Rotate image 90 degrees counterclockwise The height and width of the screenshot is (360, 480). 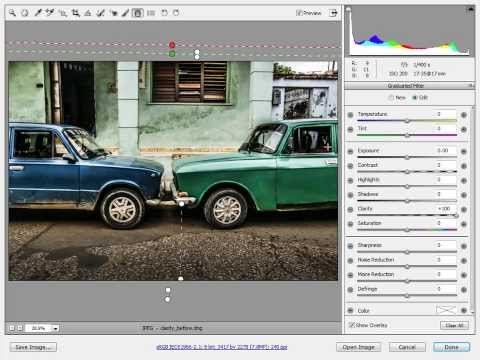click(x=164, y=13)
